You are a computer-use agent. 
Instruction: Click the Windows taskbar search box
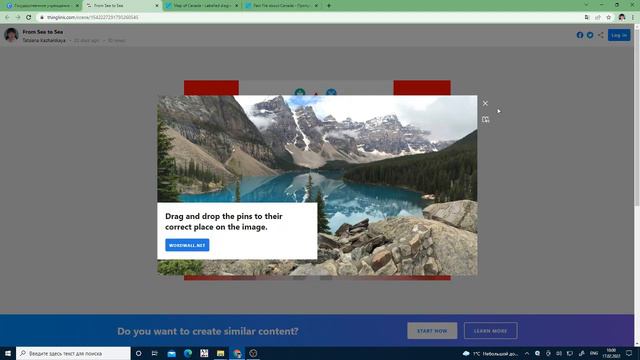click(x=73, y=353)
